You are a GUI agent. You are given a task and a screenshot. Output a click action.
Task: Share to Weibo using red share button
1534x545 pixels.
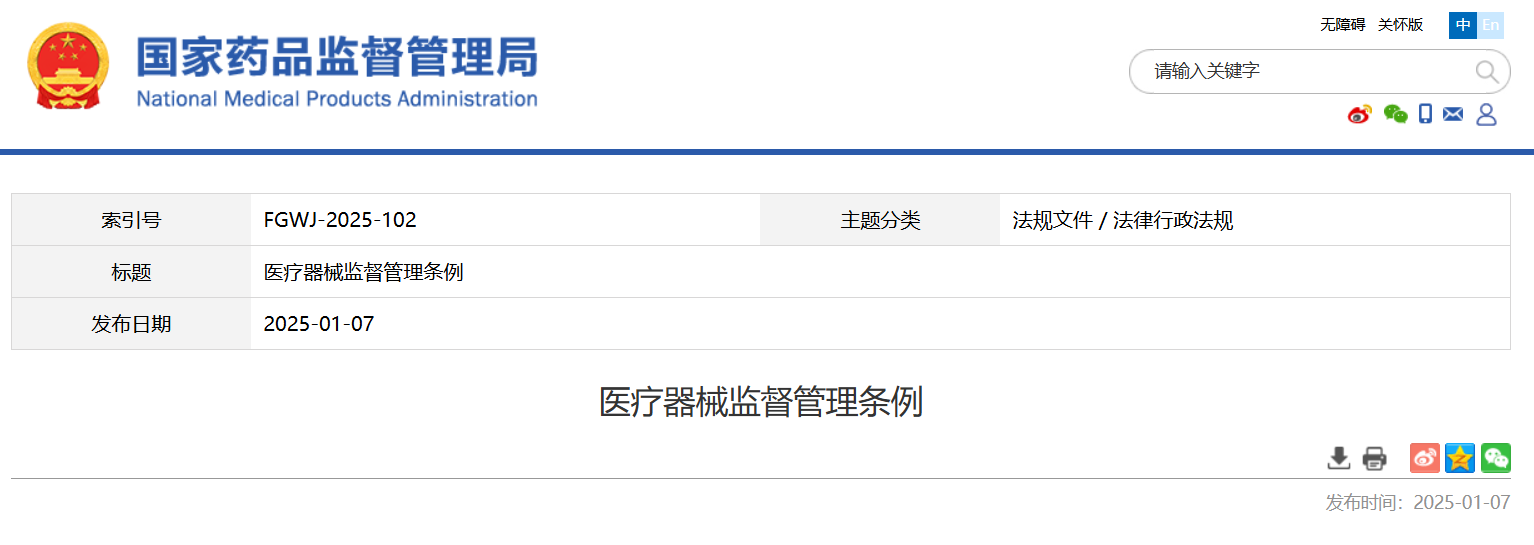click(x=1425, y=458)
